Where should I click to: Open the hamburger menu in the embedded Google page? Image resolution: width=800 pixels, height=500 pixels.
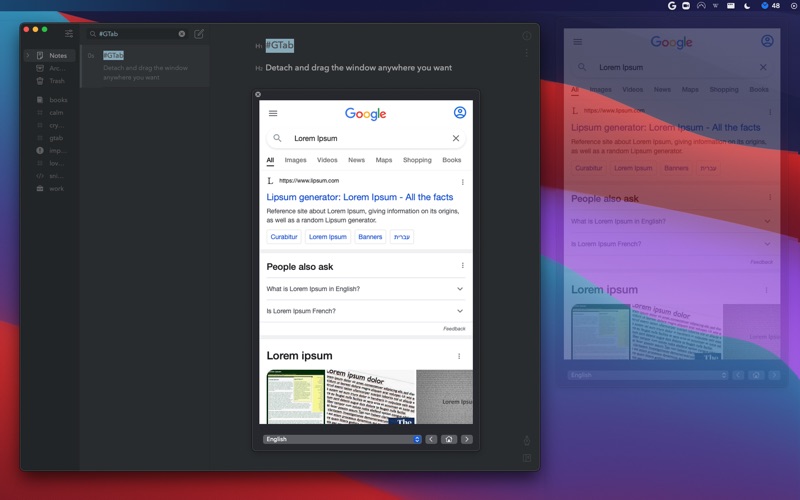tap(273, 113)
